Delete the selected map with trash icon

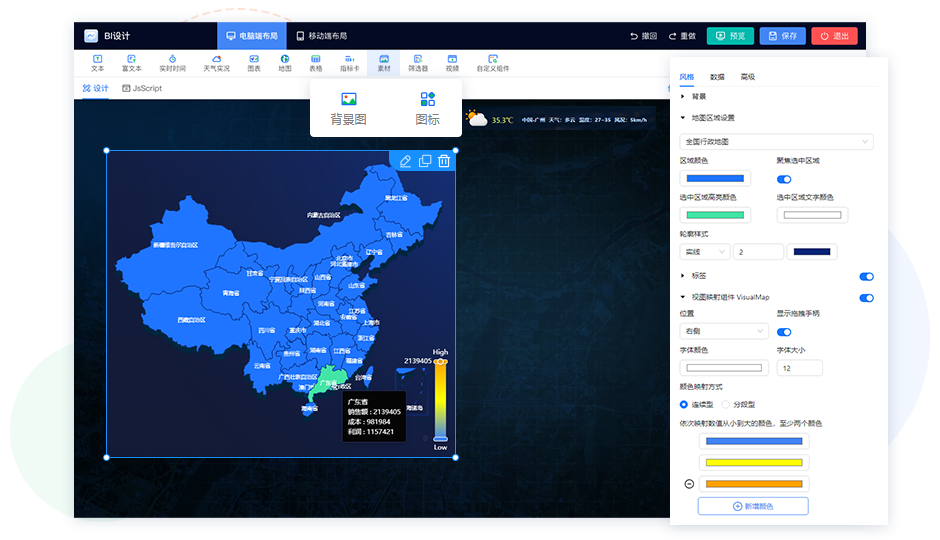(444, 161)
